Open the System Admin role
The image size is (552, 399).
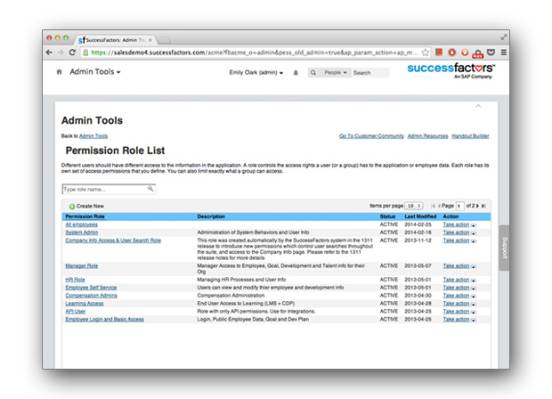point(82,232)
